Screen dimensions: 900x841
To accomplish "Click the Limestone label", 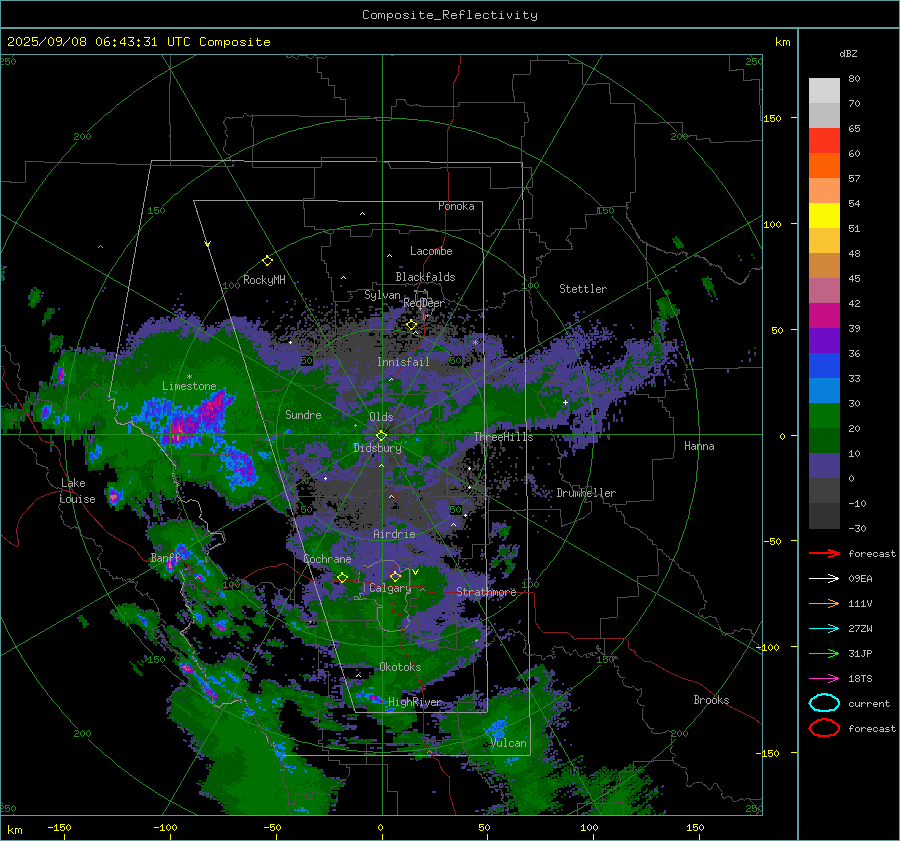I will pyautogui.click(x=189, y=386).
